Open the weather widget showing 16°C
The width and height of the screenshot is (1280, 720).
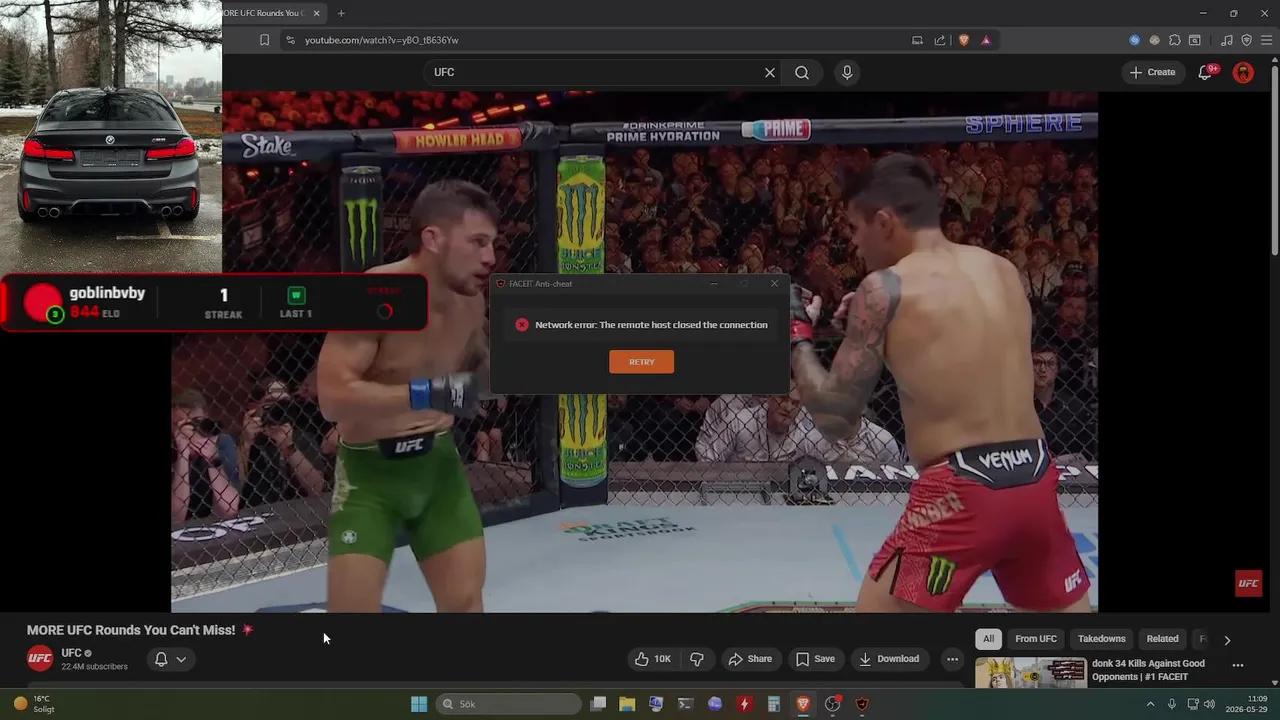coord(33,704)
